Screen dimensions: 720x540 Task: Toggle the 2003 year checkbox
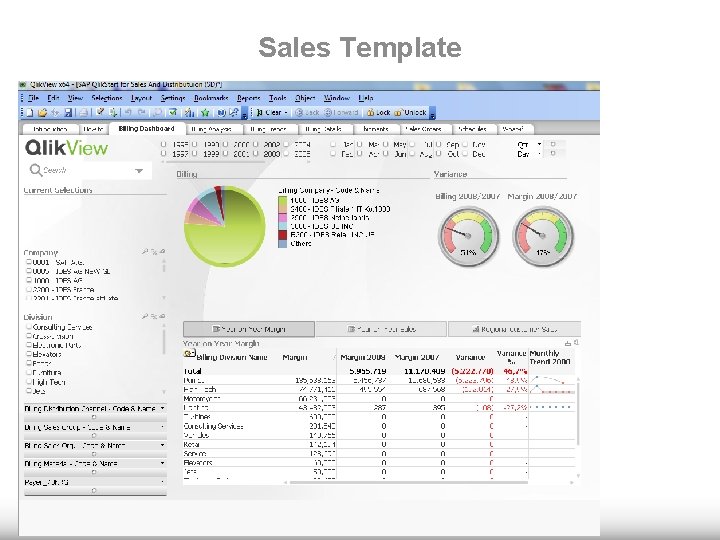pos(256,154)
